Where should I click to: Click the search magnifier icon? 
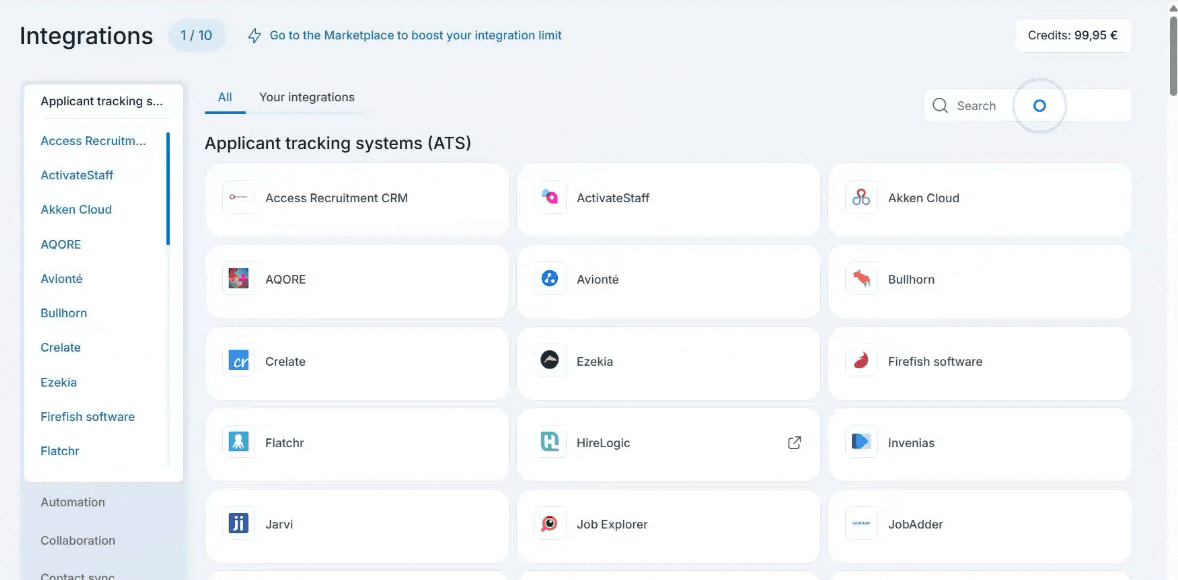tap(940, 105)
